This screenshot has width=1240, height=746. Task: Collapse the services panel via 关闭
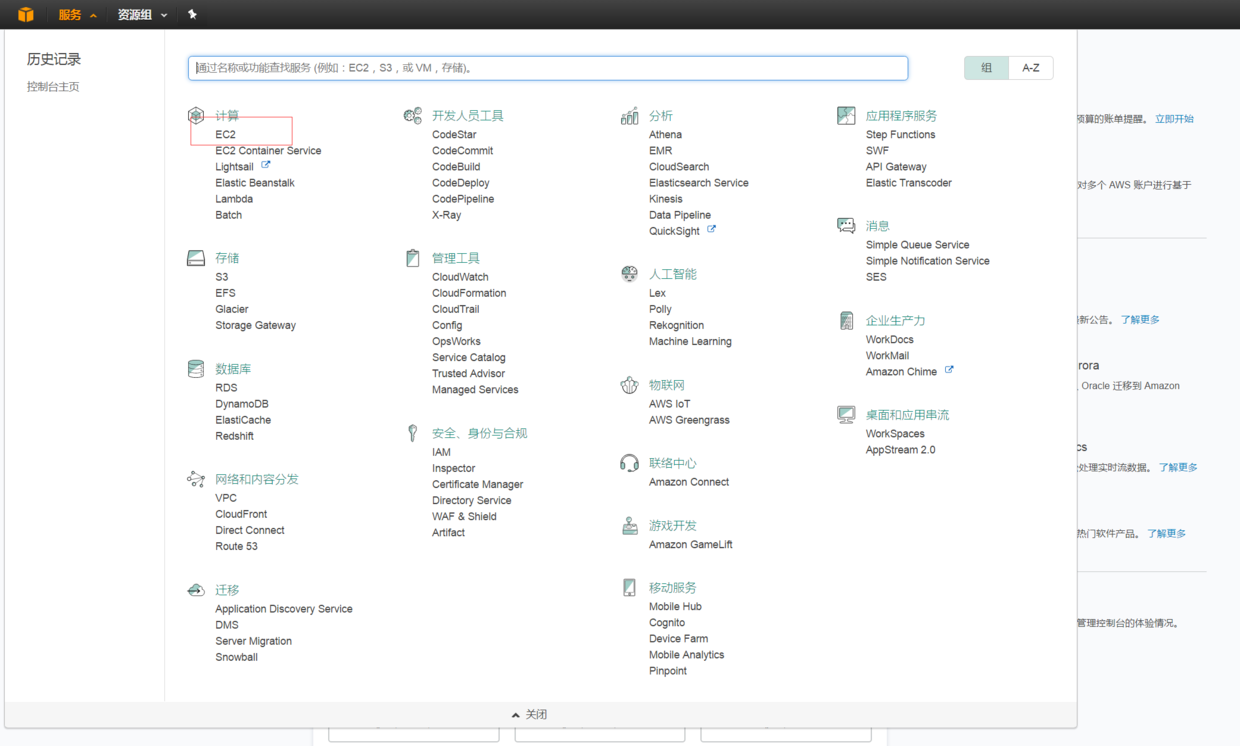coord(530,714)
